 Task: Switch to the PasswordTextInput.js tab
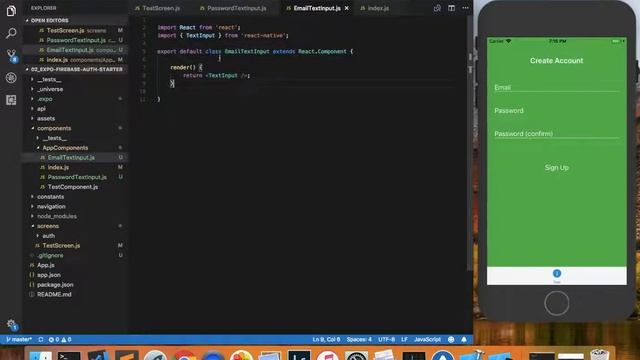[237, 8]
